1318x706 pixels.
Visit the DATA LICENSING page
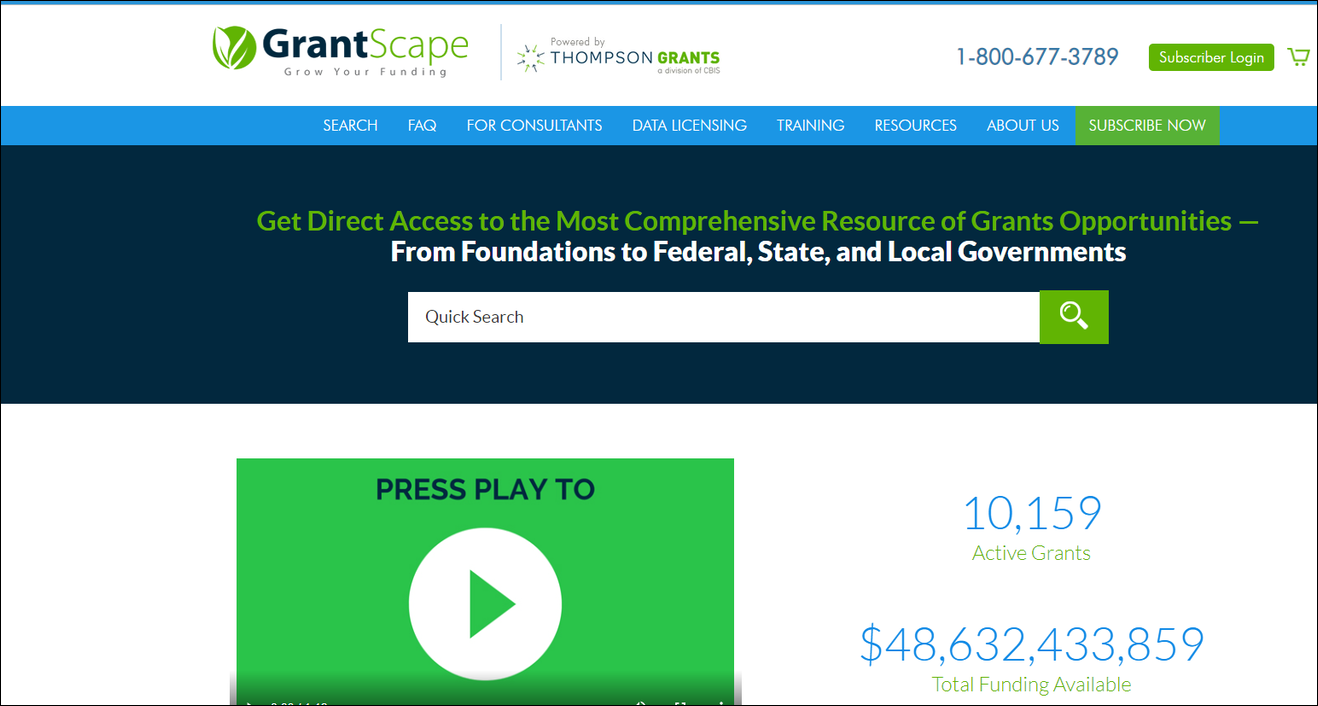tap(689, 125)
